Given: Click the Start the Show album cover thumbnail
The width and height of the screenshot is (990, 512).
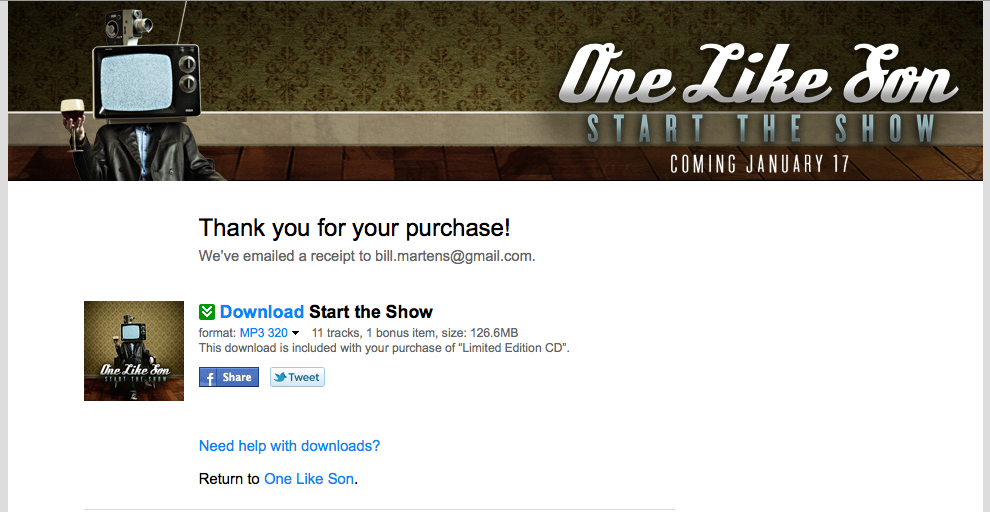Looking at the screenshot, I should point(134,351).
